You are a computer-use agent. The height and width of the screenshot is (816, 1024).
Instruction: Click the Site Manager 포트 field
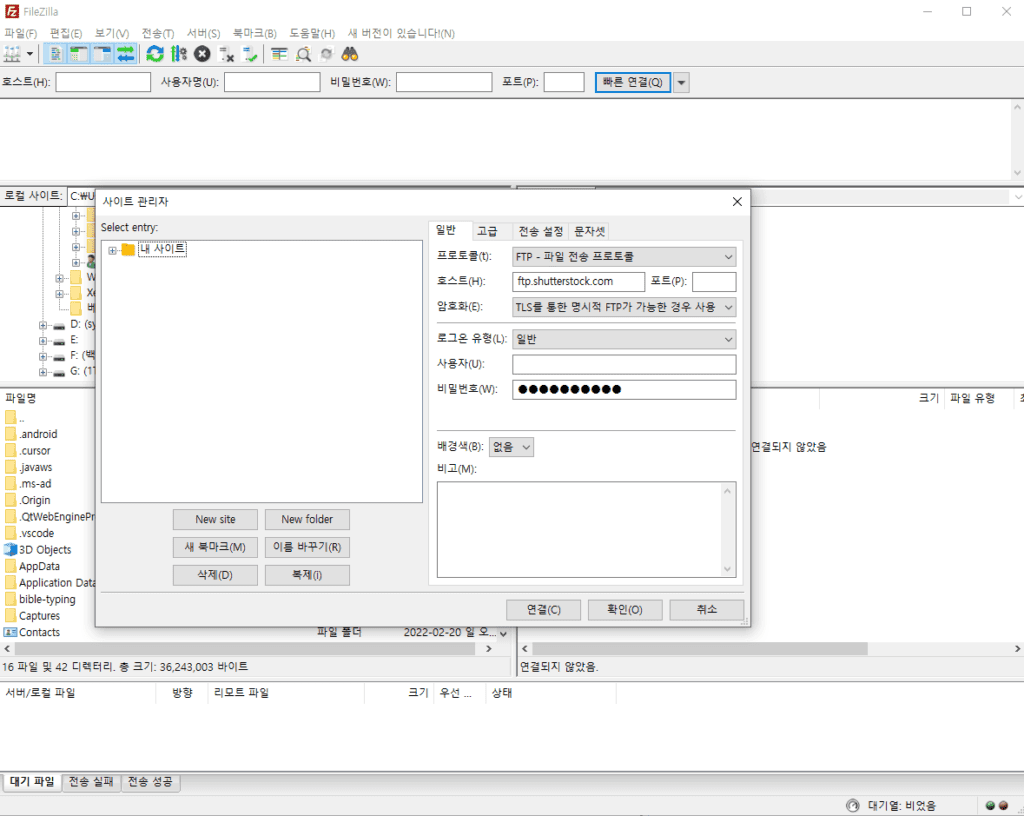tap(714, 281)
